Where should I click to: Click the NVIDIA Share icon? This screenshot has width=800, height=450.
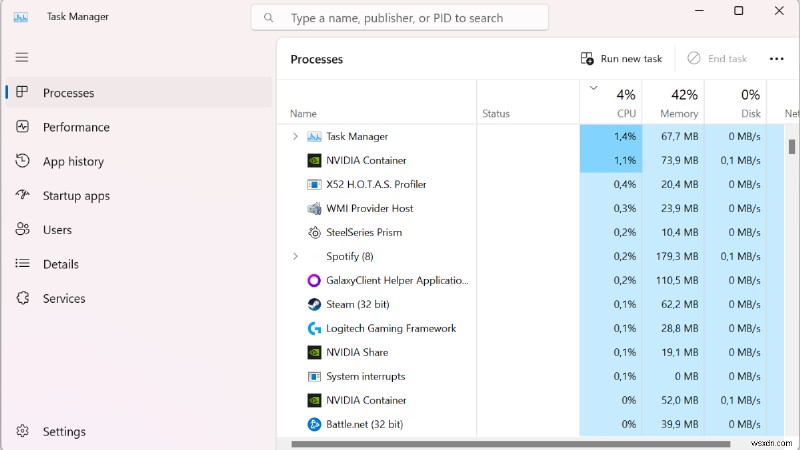[314, 353]
